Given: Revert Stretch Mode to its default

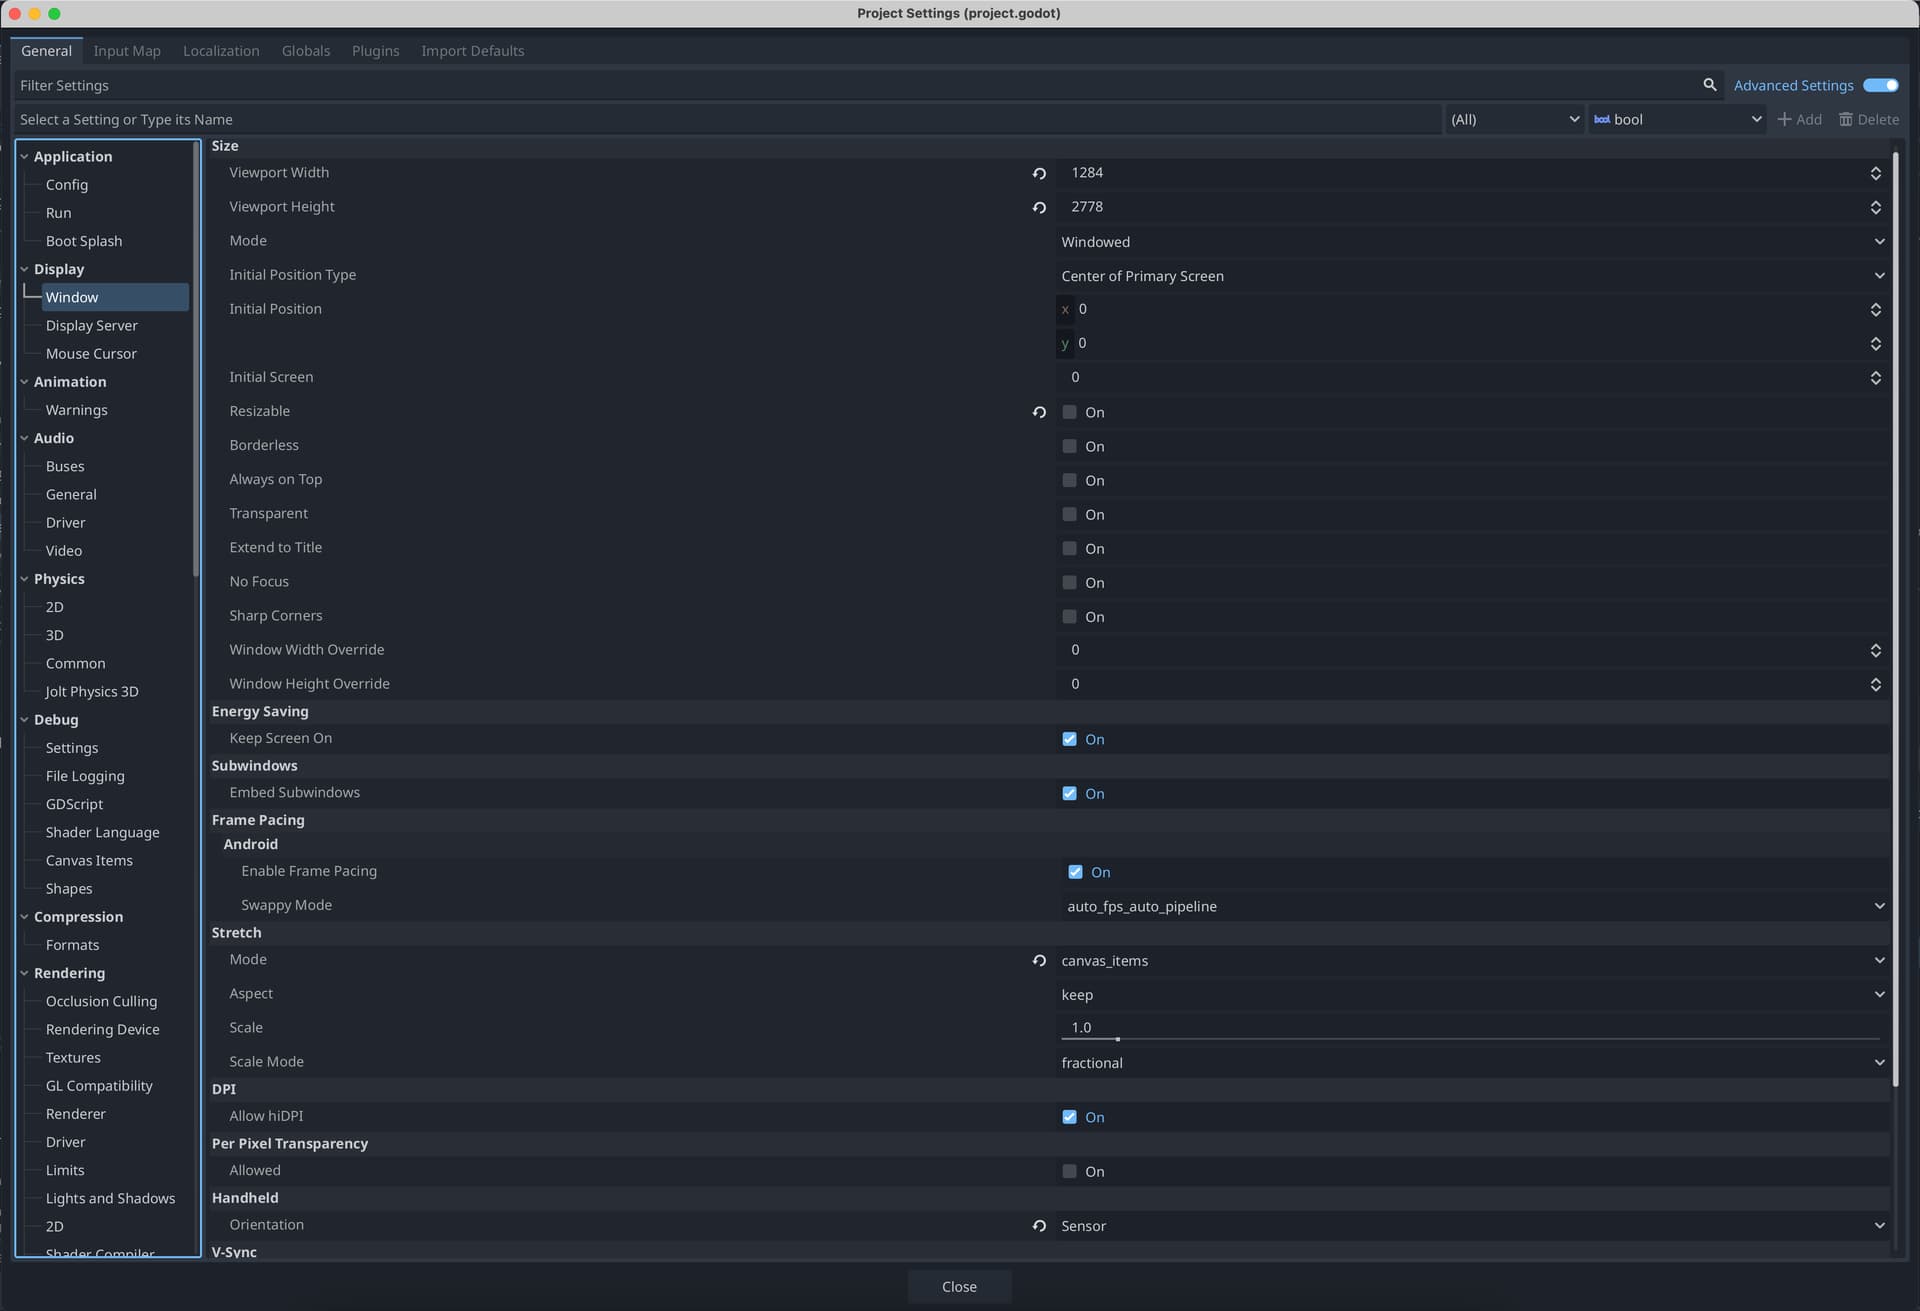Looking at the screenshot, I should [1039, 961].
